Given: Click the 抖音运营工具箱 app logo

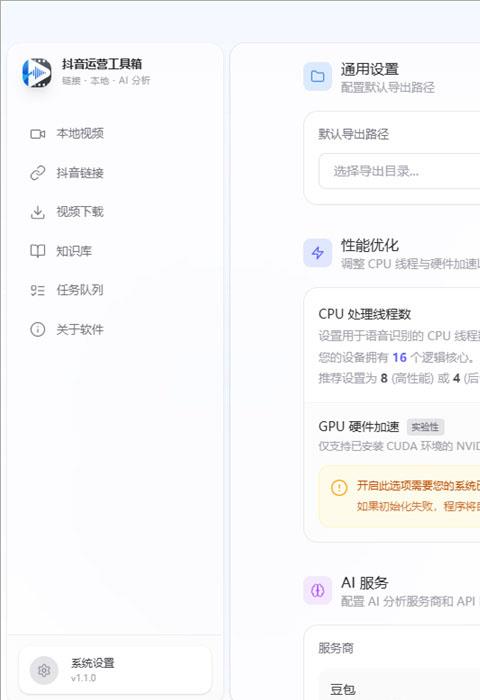Looking at the screenshot, I should tap(37, 72).
